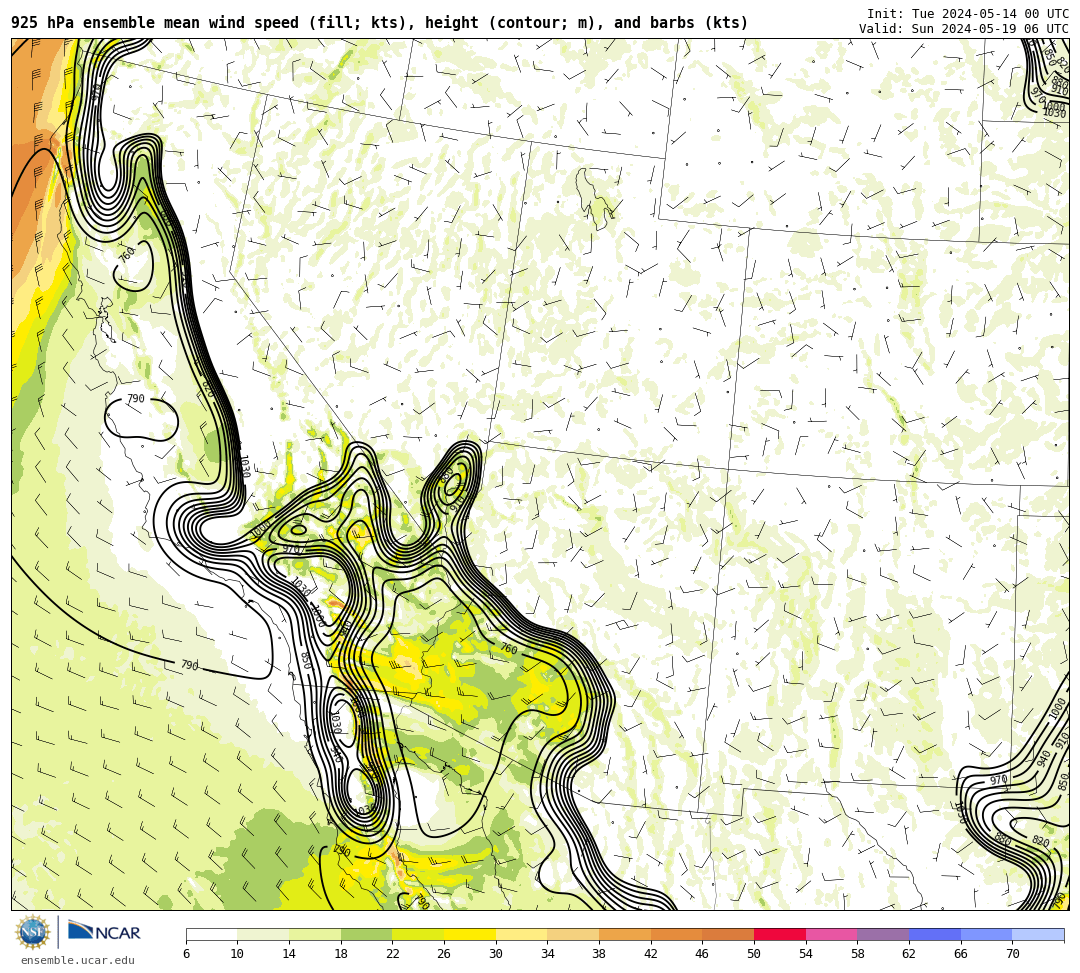Click the map title about 925 hPa wind speed
Screen dimensions: 1080x973
click(x=380, y=23)
